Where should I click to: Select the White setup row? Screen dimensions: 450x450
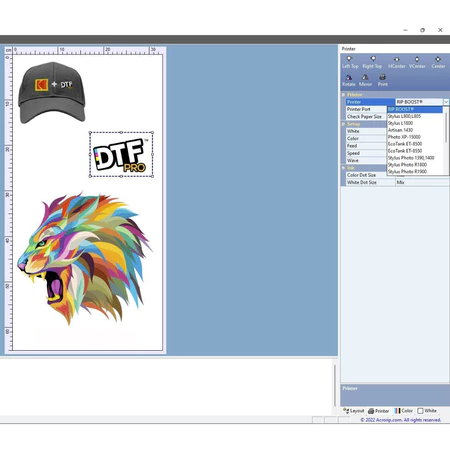366,131
